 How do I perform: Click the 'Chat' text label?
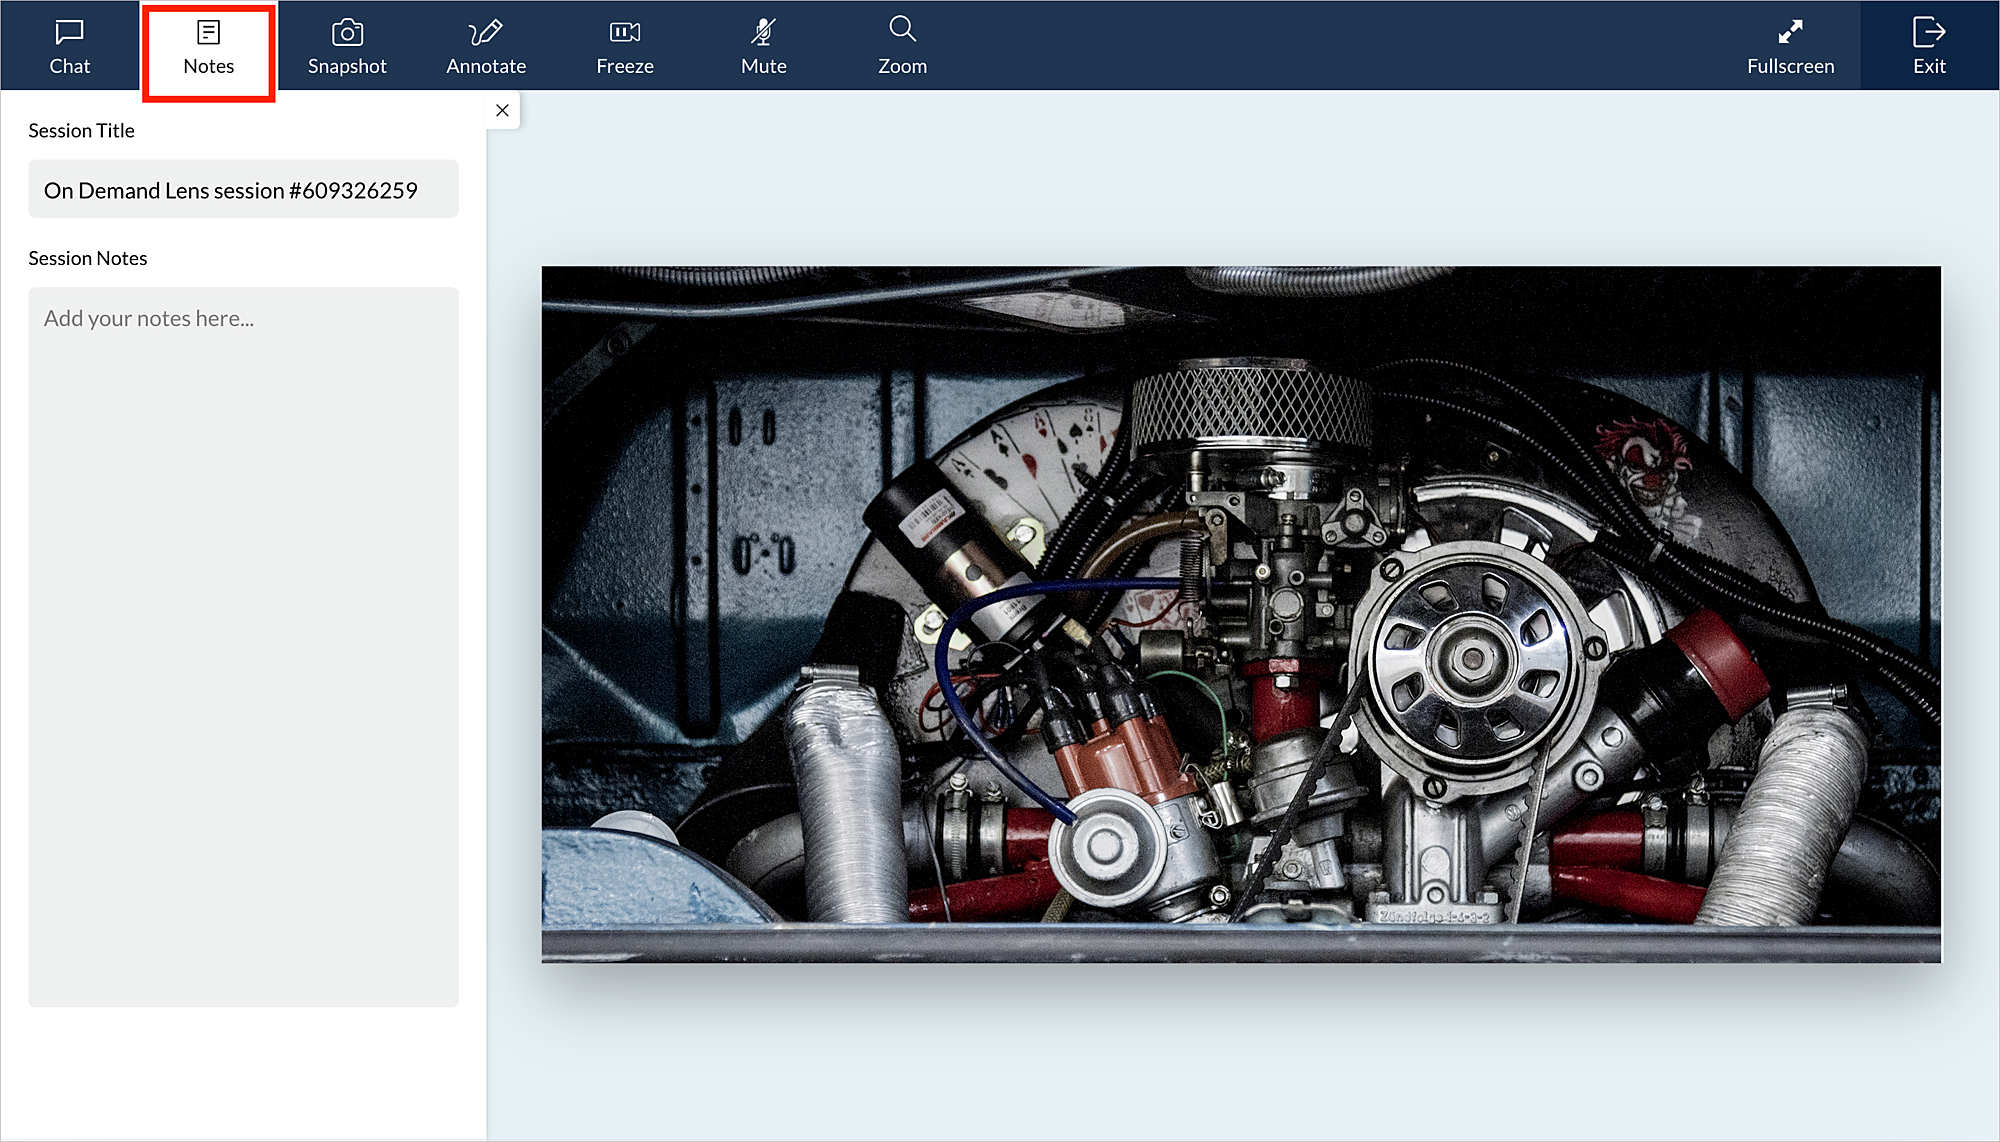[69, 66]
